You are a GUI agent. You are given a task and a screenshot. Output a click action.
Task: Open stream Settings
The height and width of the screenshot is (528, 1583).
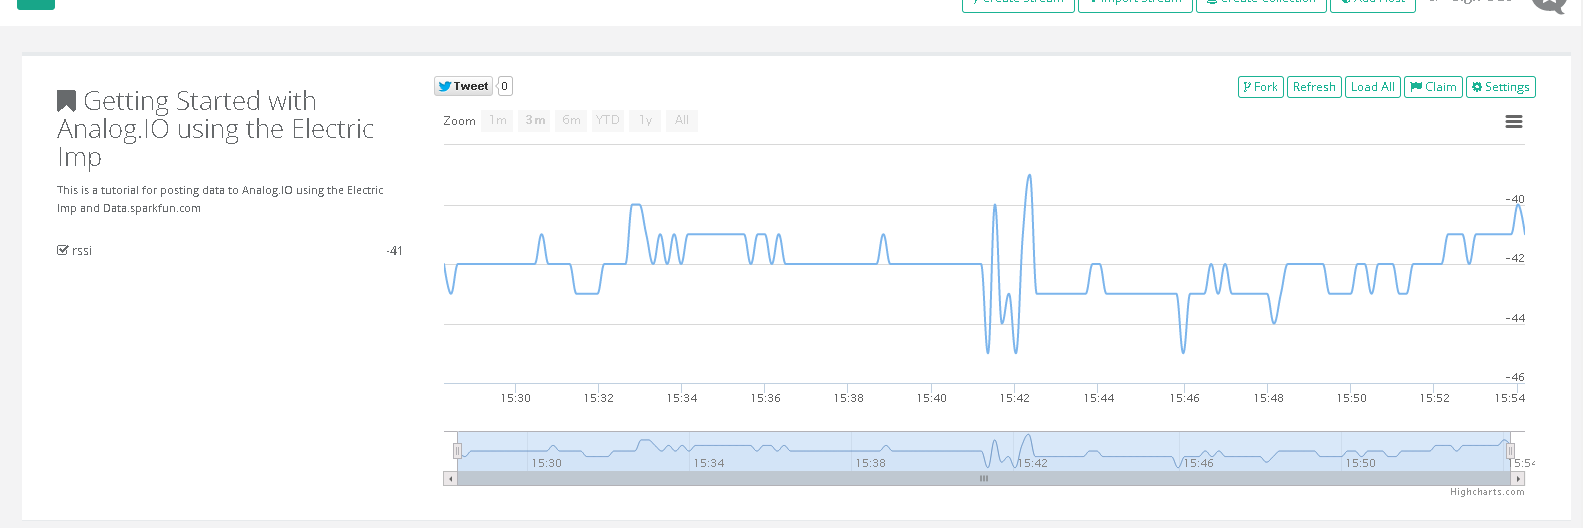pyautogui.click(x=1500, y=87)
